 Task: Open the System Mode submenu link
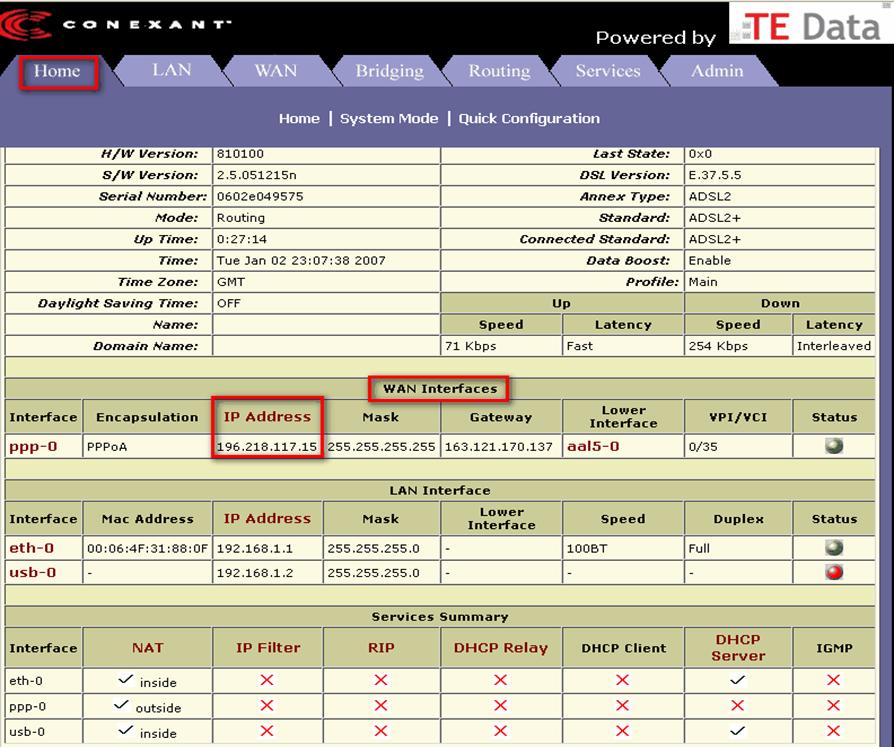click(389, 118)
